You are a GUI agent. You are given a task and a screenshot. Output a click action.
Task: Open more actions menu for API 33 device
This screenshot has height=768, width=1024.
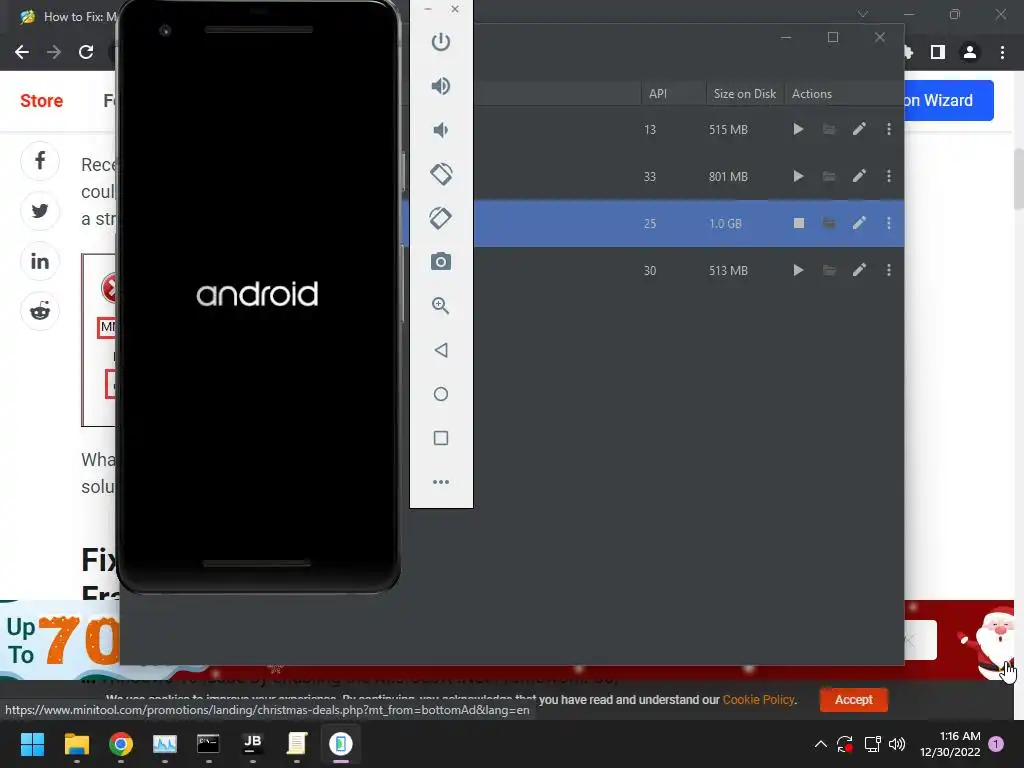coord(889,176)
